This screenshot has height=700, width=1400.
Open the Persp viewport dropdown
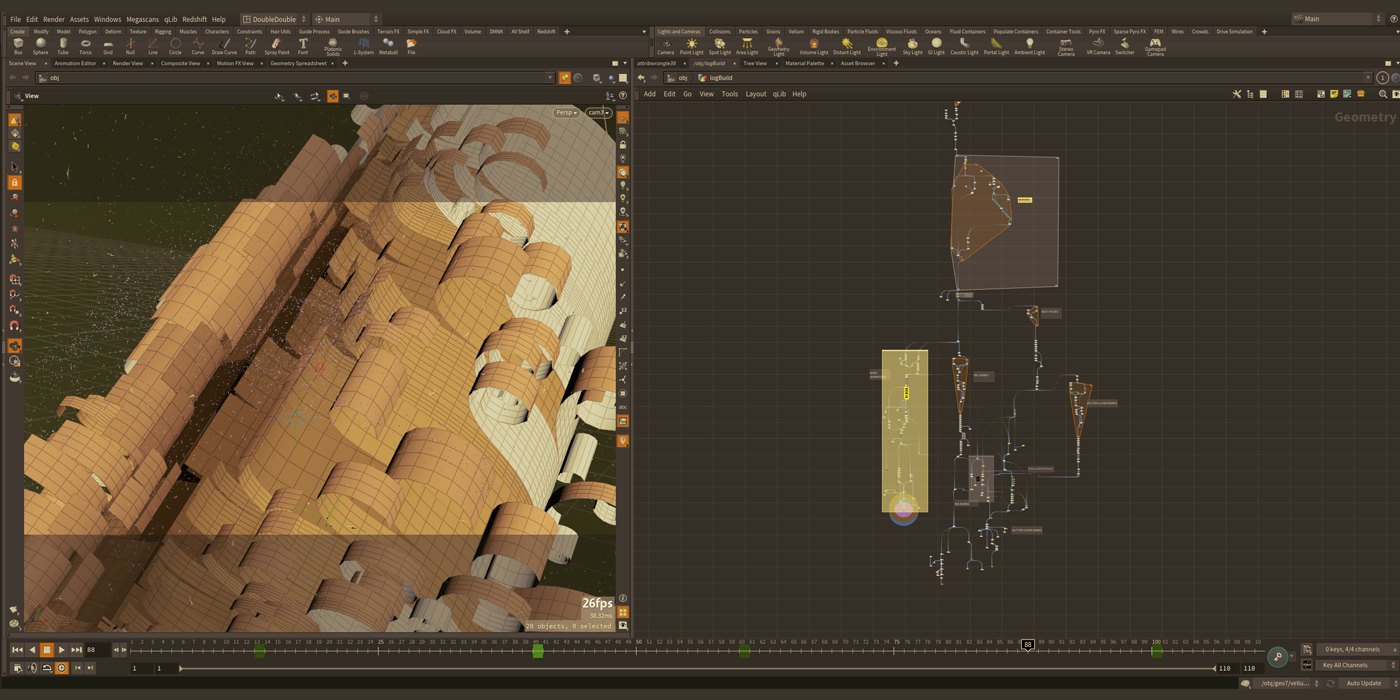(x=567, y=113)
